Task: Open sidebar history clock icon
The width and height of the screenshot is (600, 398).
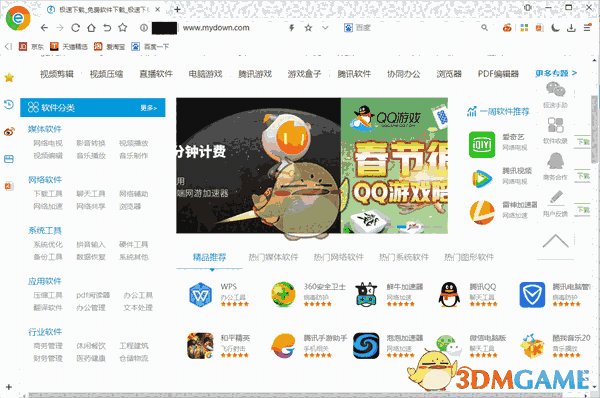Action: click(x=9, y=104)
